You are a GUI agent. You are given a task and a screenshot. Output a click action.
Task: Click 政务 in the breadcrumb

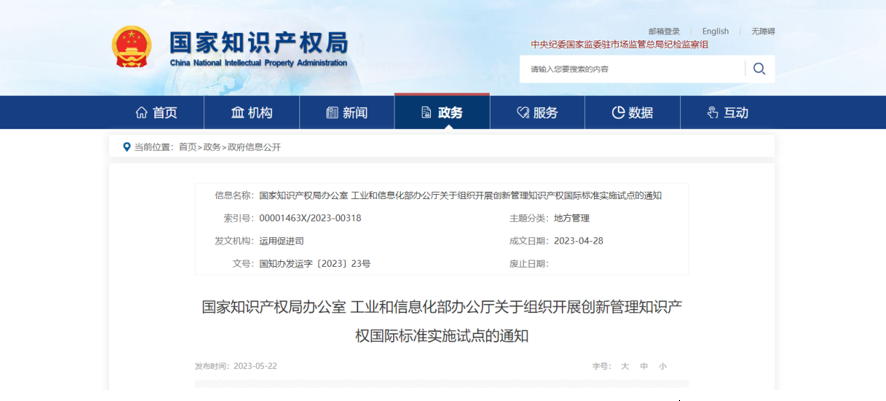(x=212, y=147)
